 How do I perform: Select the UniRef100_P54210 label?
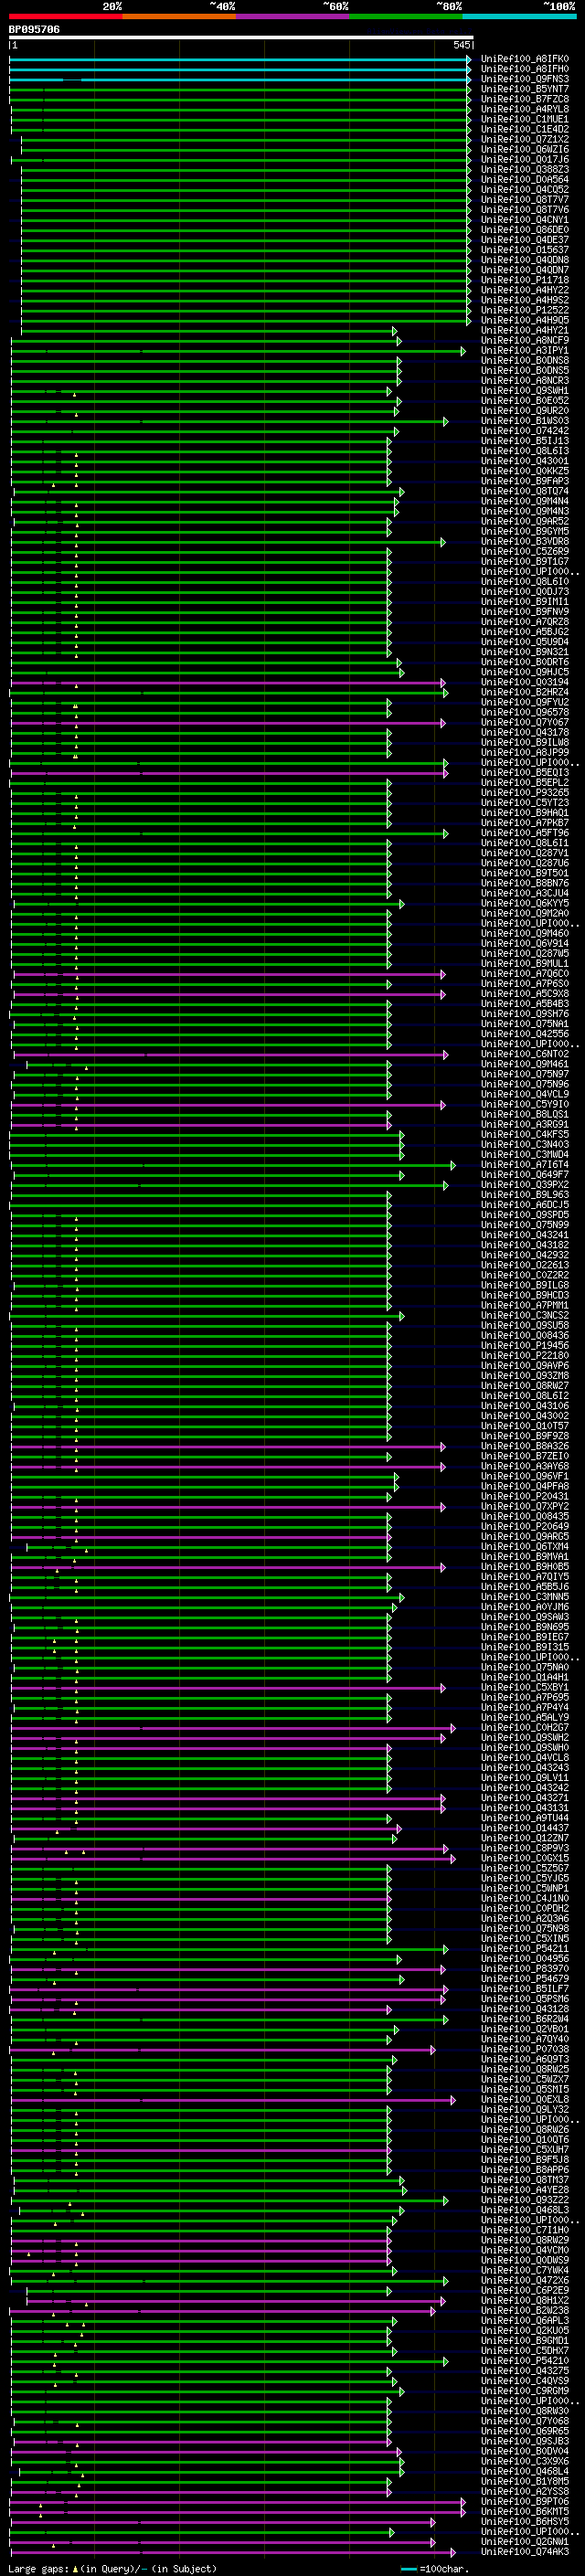[524, 2361]
